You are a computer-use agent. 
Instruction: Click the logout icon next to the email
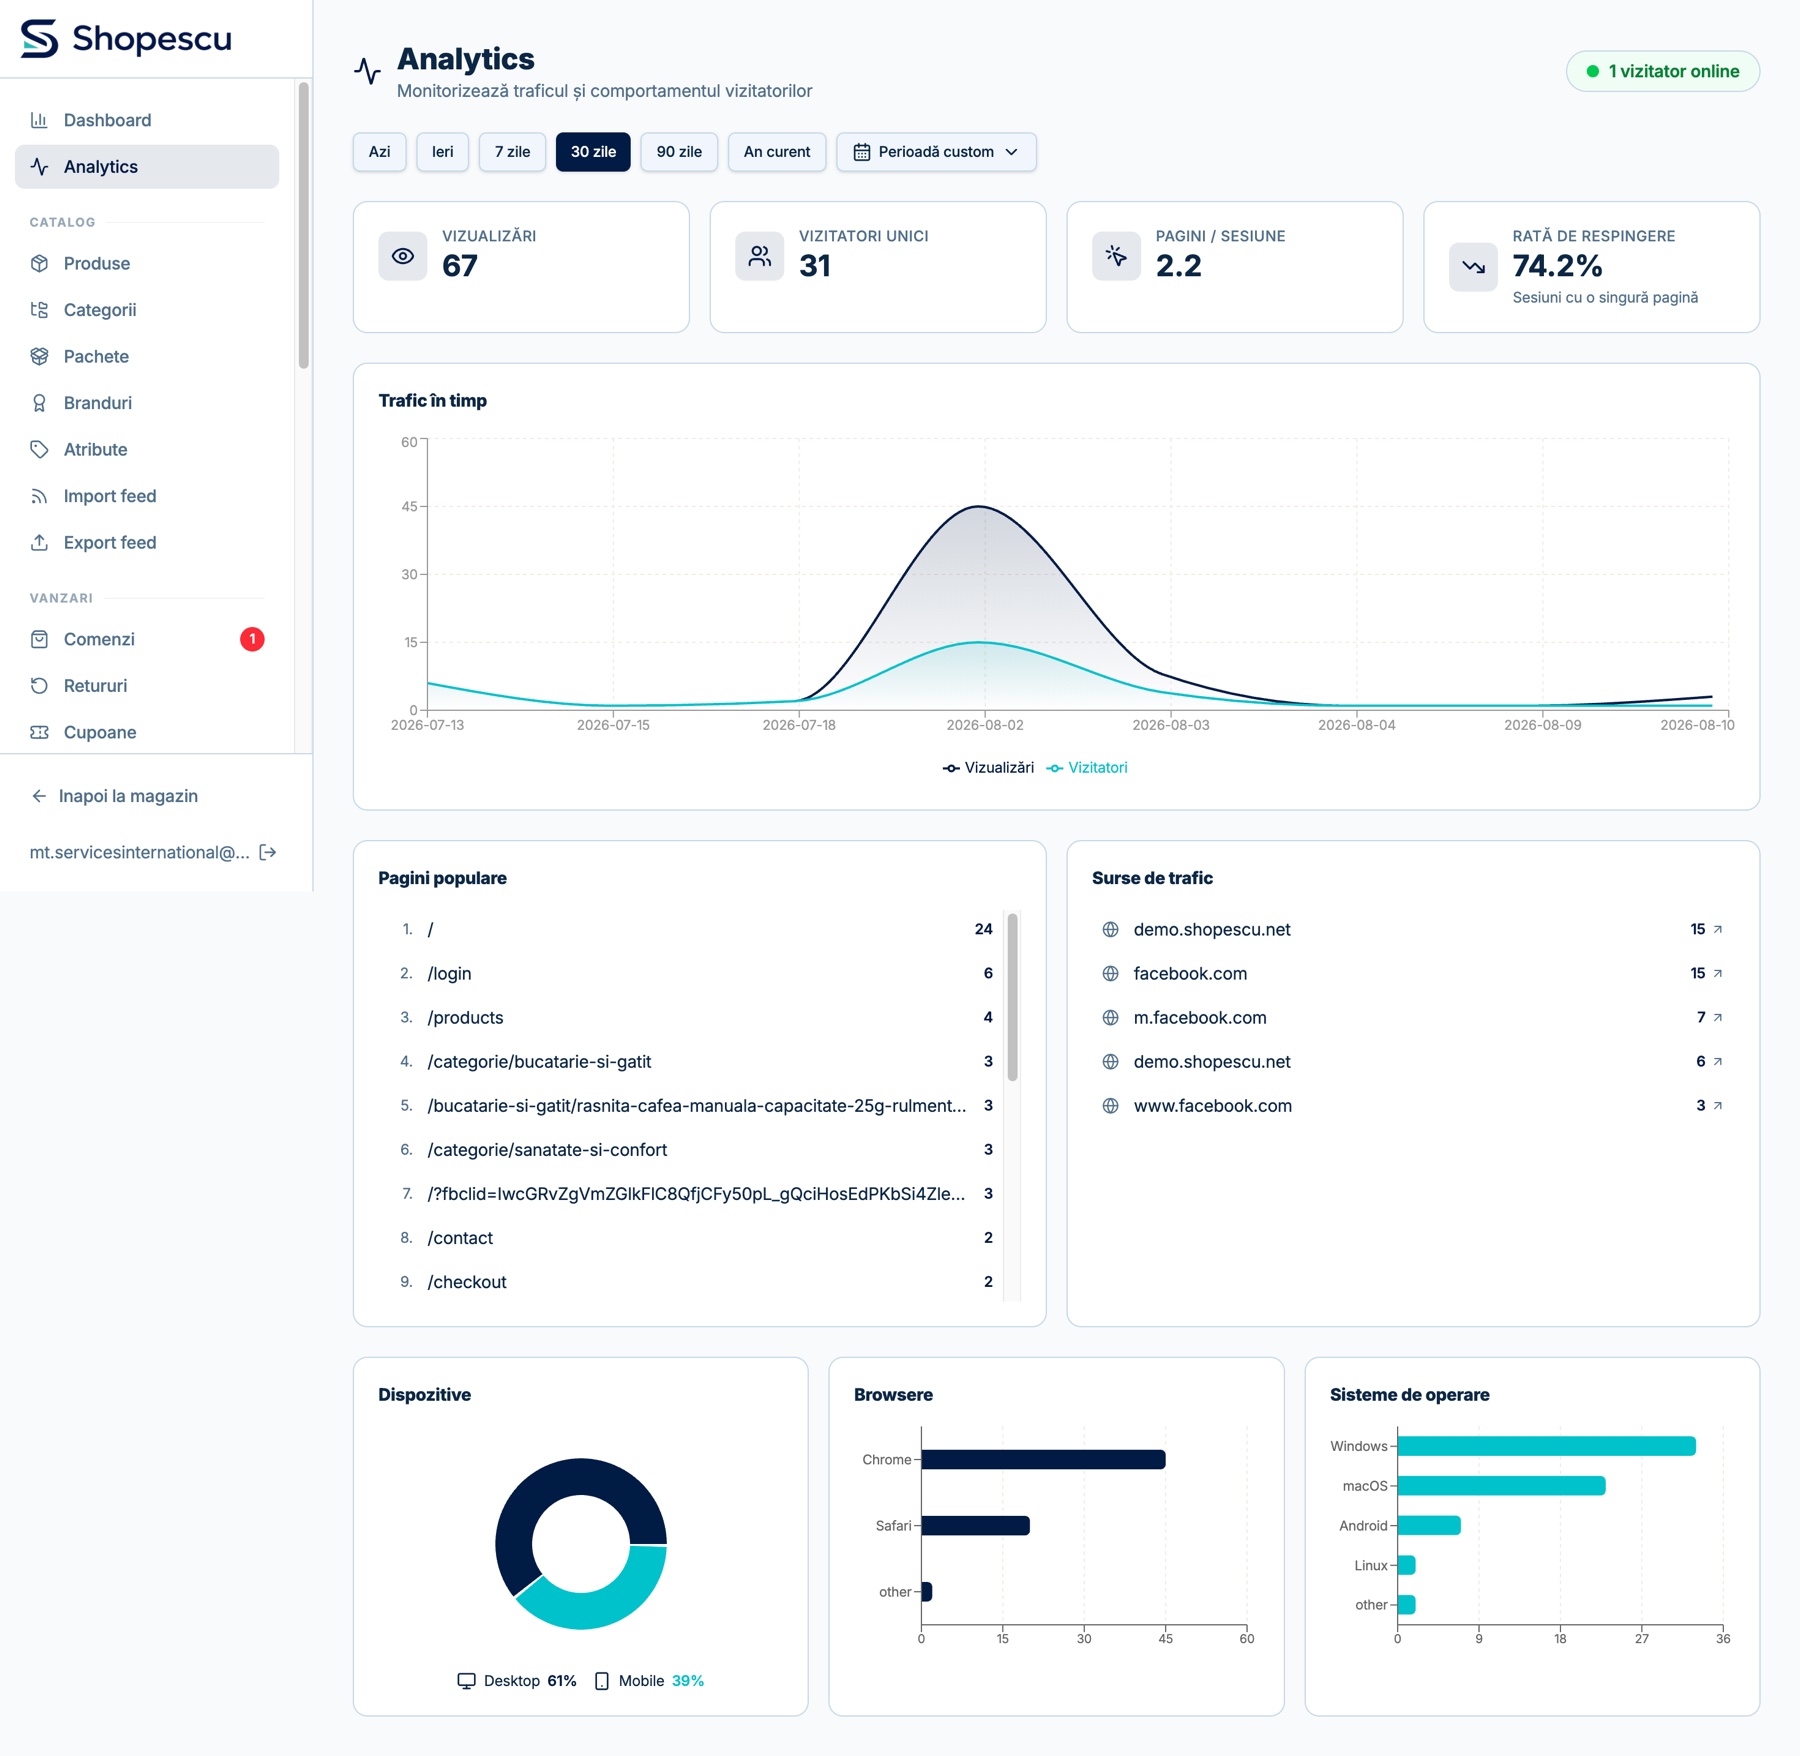point(268,852)
